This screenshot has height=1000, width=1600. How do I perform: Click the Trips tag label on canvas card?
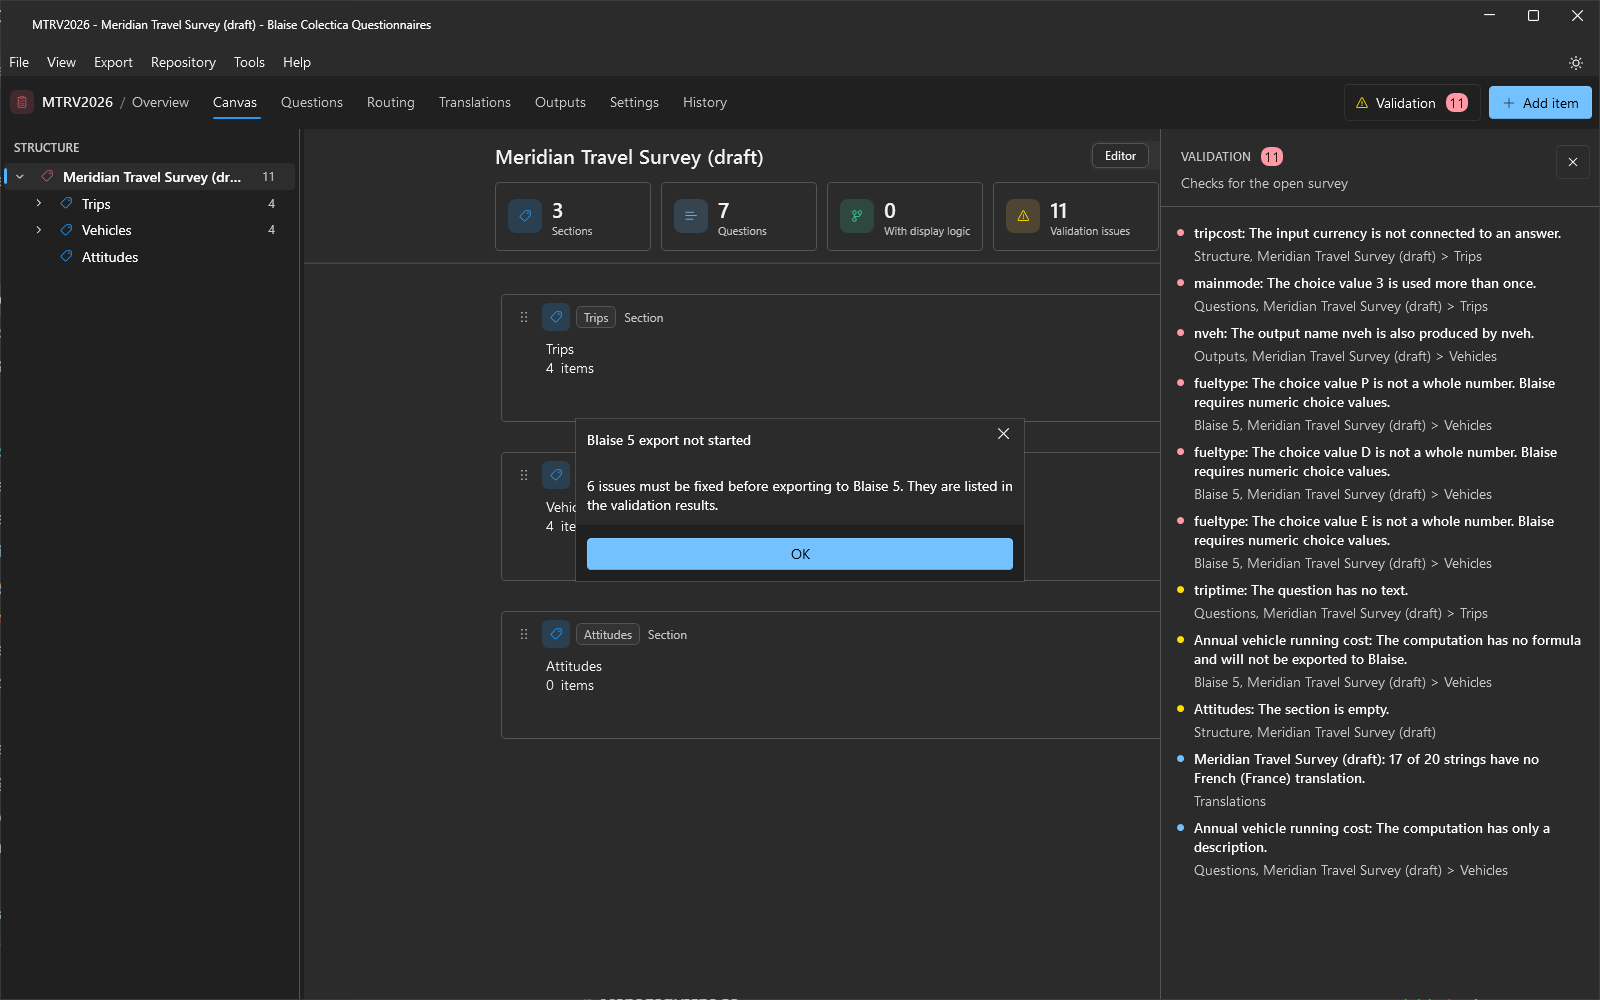pyautogui.click(x=596, y=317)
